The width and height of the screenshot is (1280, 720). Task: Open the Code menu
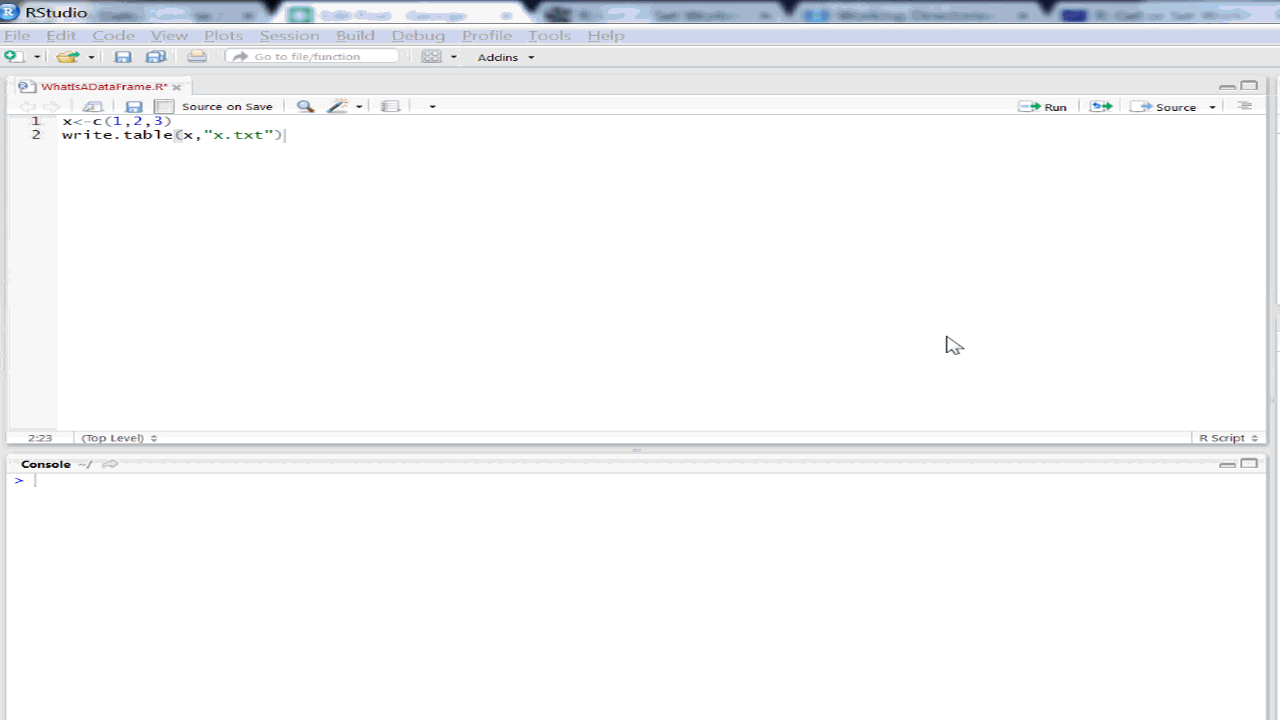113,35
